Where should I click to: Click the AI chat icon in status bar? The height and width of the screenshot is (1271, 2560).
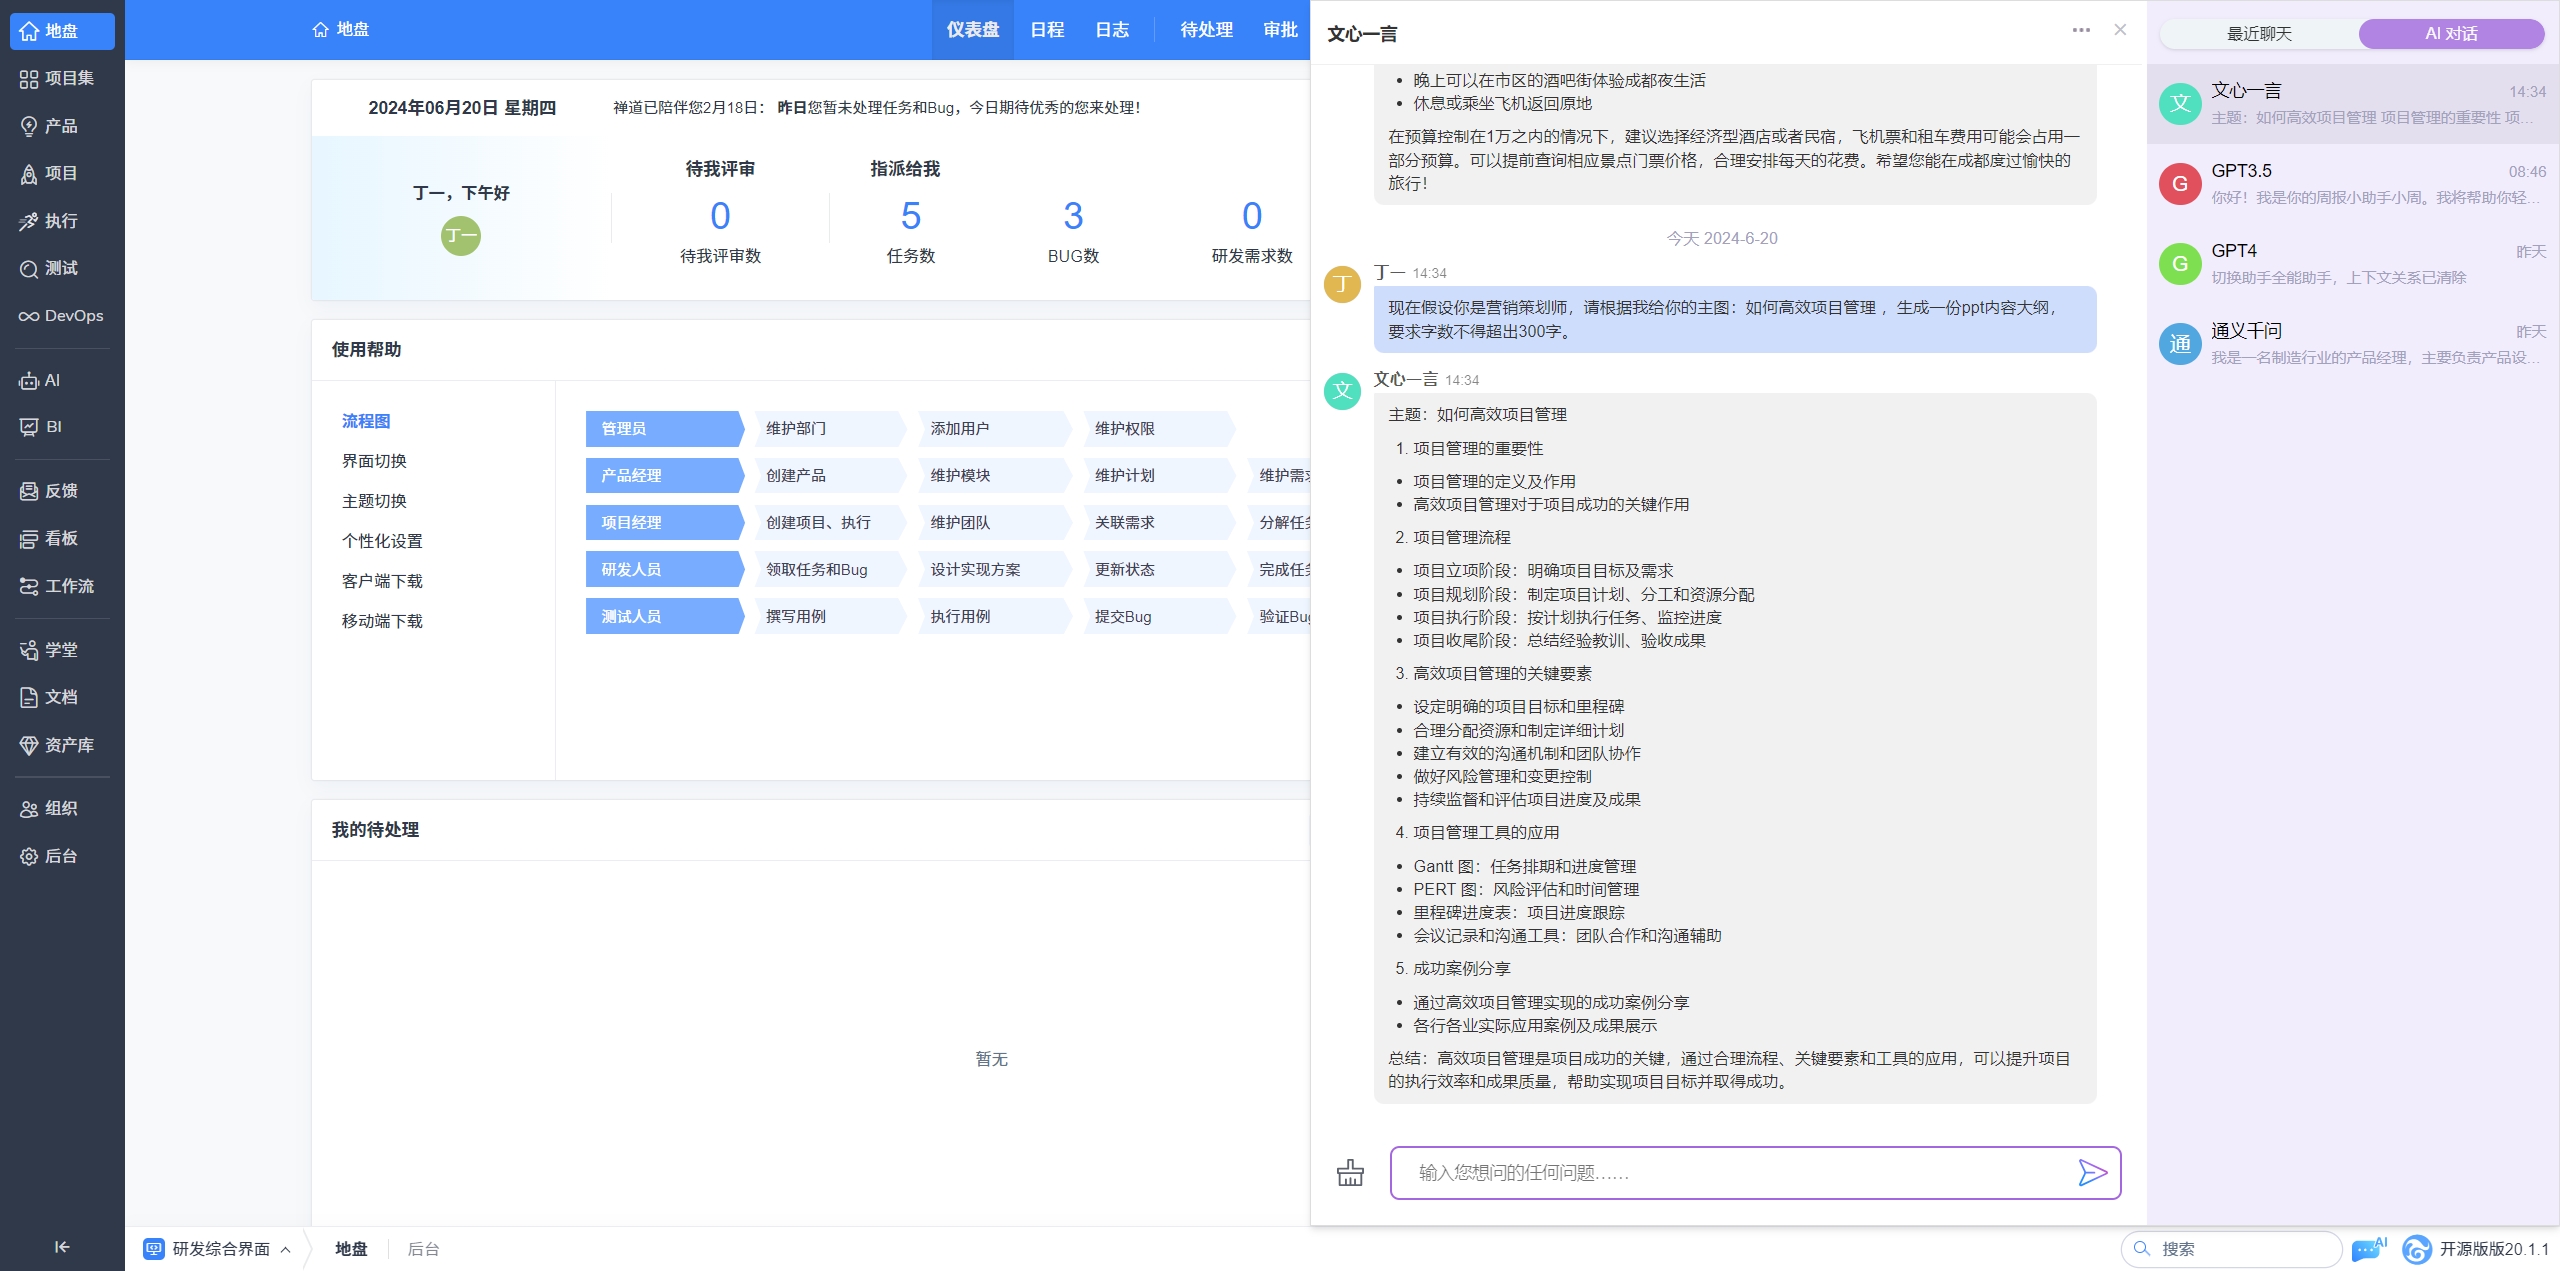2368,1248
